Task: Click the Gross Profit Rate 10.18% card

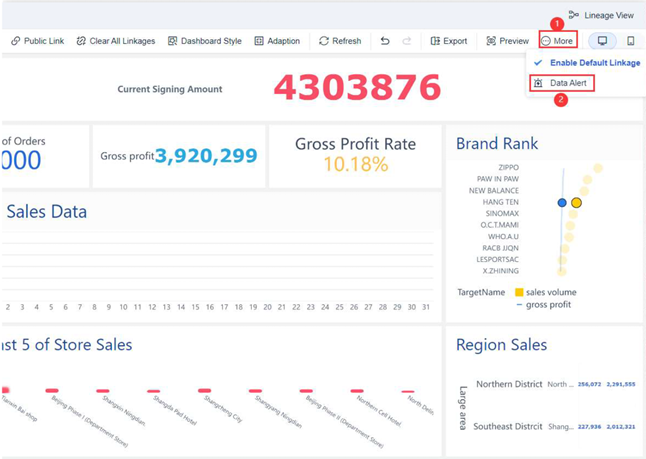Action: (x=355, y=156)
